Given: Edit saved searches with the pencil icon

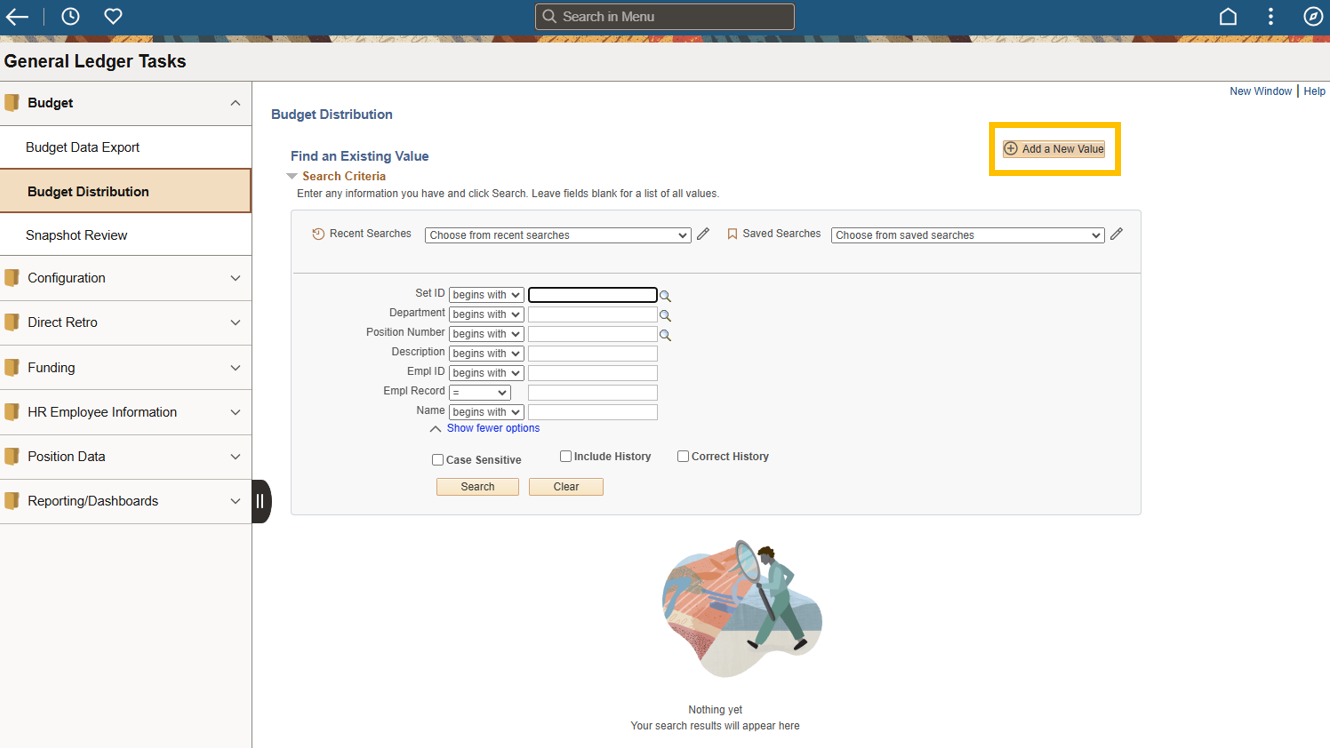Looking at the screenshot, I should 1116,234.
